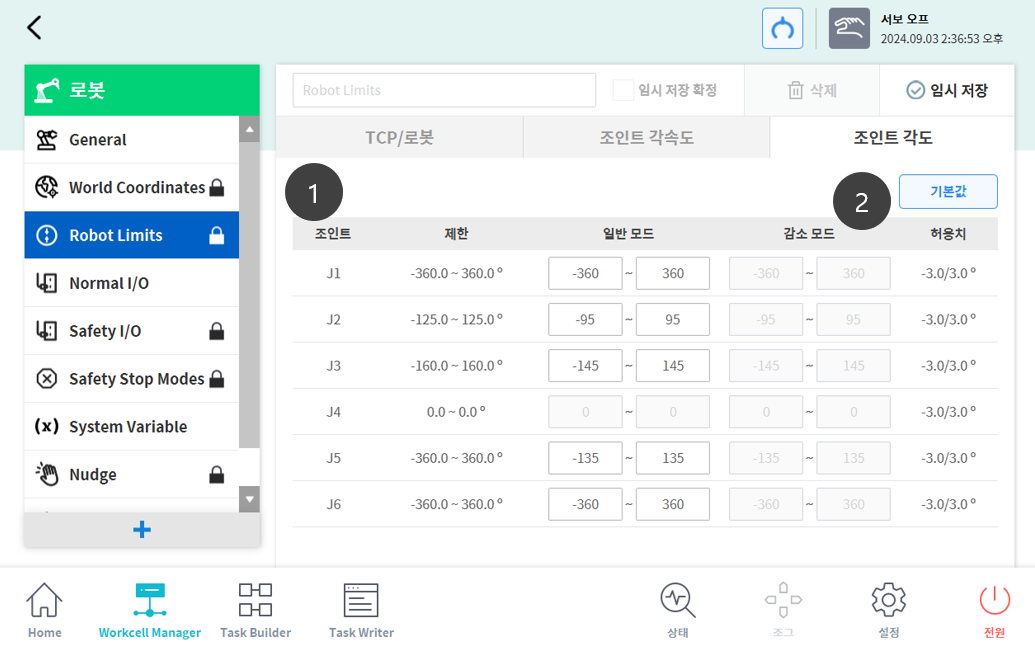Click the J2 normal mode minimum field
The height and width of the screenshot is (646, 1035).
click(585, 320)
